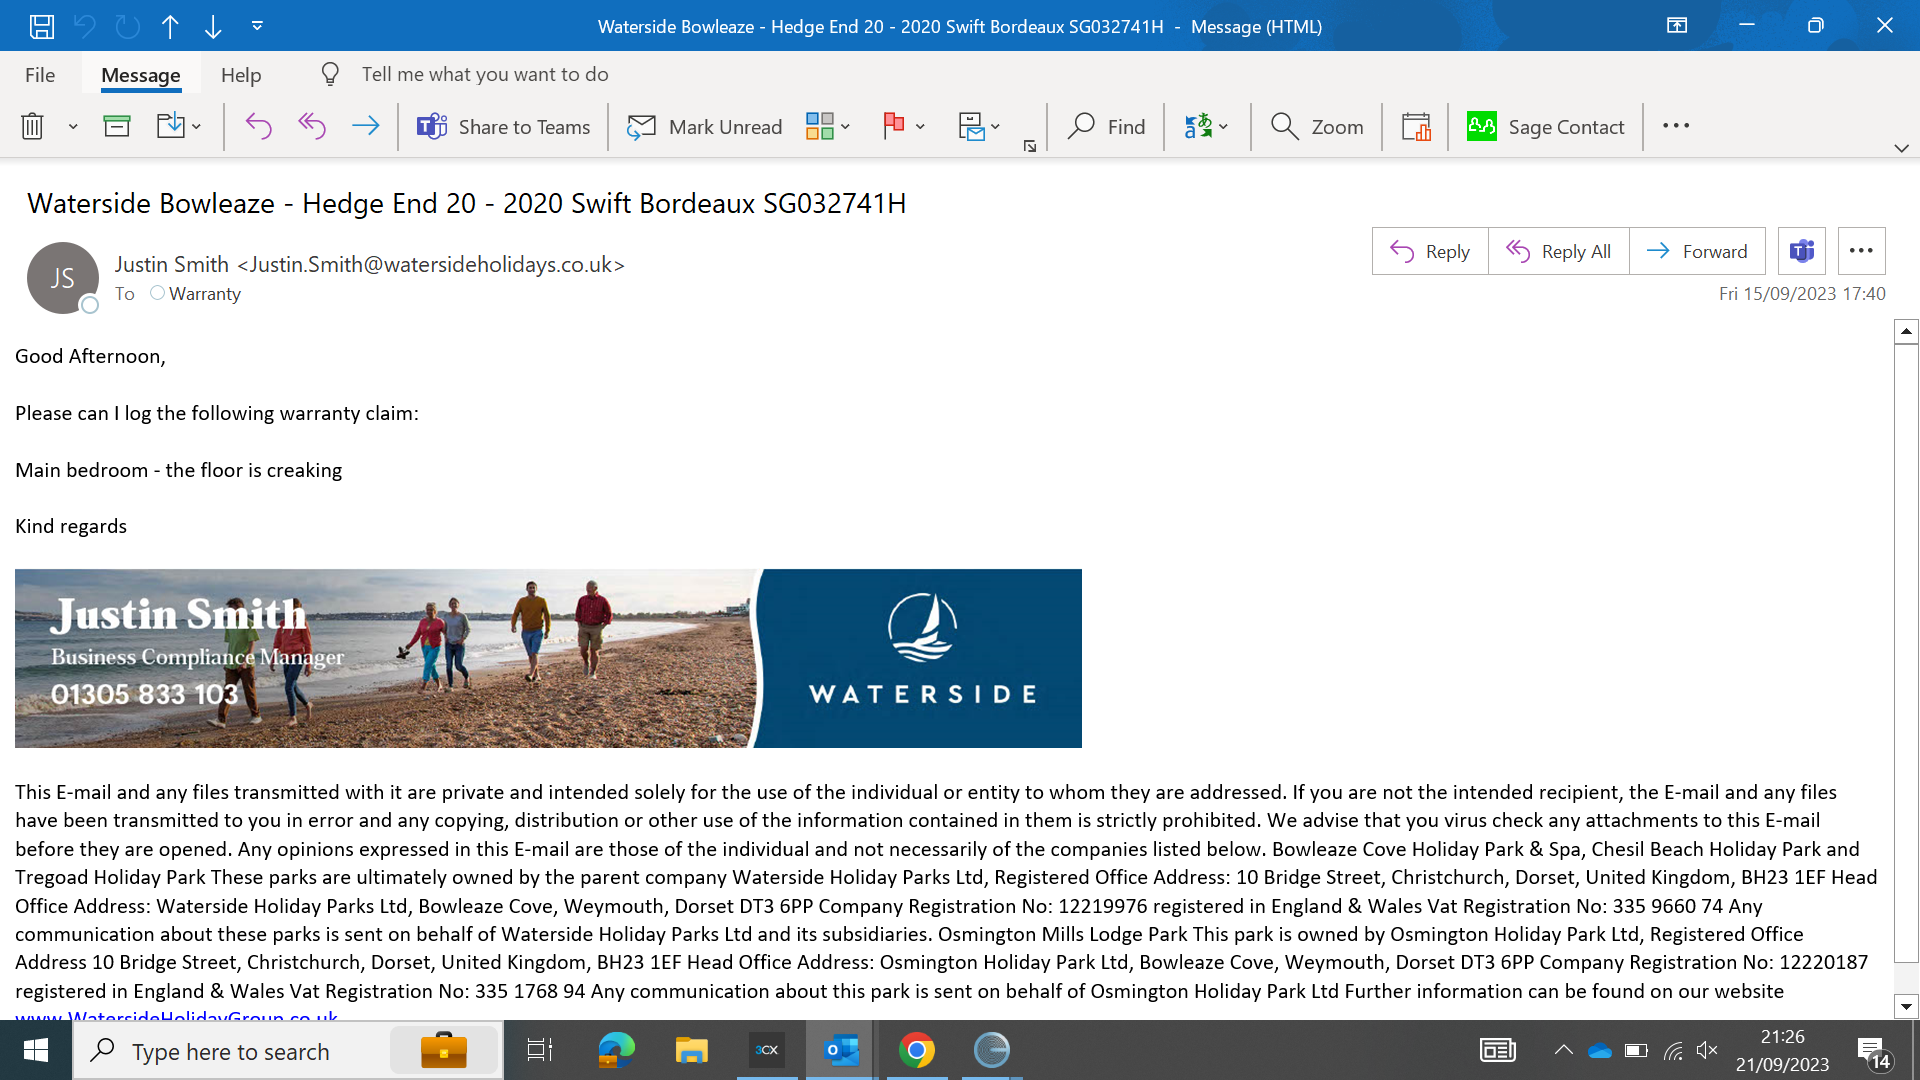Click the message scrollbar down arrow
This screenshot has width=1920, height=1080.
pos(1906,1007)
